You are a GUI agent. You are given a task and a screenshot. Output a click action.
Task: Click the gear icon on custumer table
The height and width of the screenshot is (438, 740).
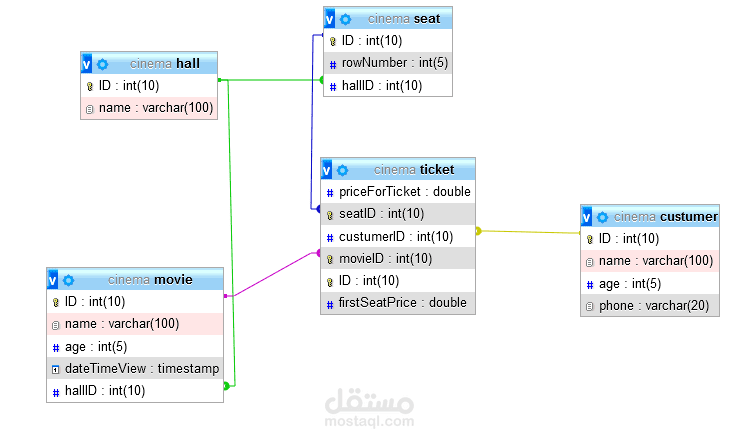pos(602,217)
